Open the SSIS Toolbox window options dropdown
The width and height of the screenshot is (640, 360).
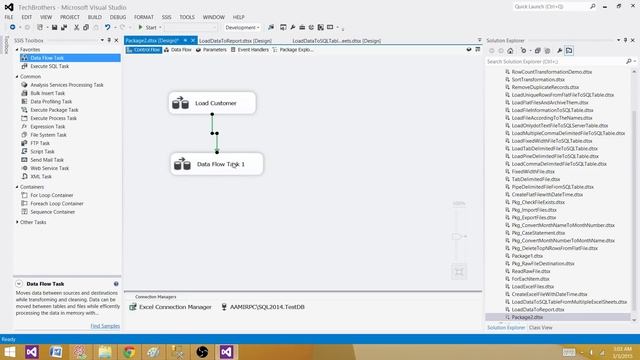pos(102,40)
